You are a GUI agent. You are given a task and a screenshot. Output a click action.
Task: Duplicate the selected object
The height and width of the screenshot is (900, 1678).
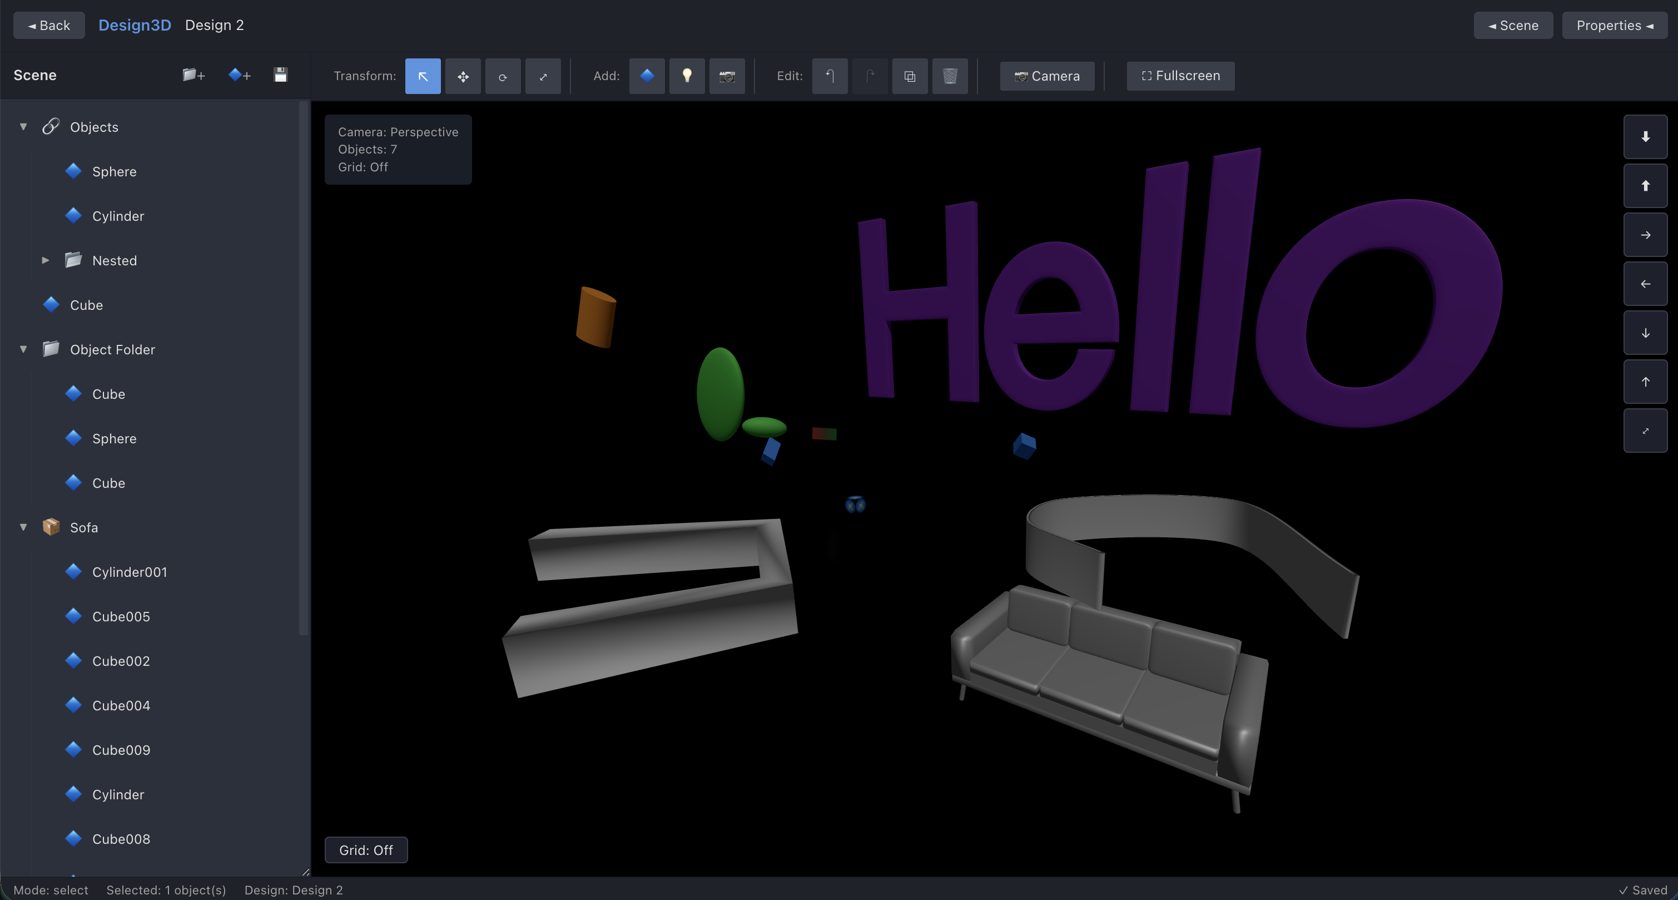[x=910, y=76]
